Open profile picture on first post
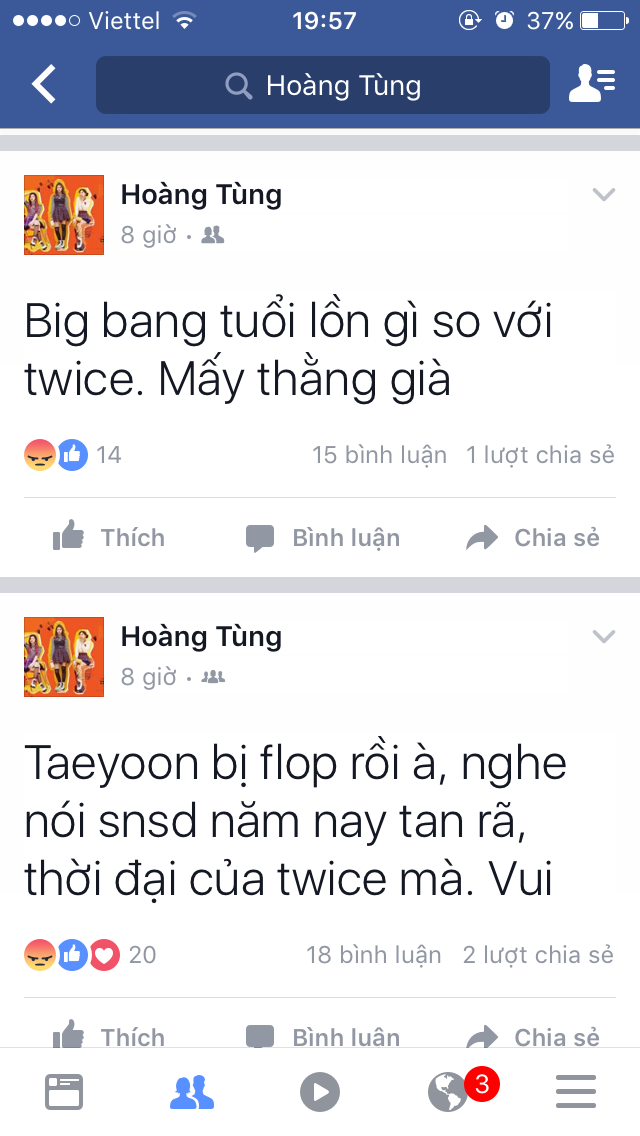 click(x=64, y=214)
